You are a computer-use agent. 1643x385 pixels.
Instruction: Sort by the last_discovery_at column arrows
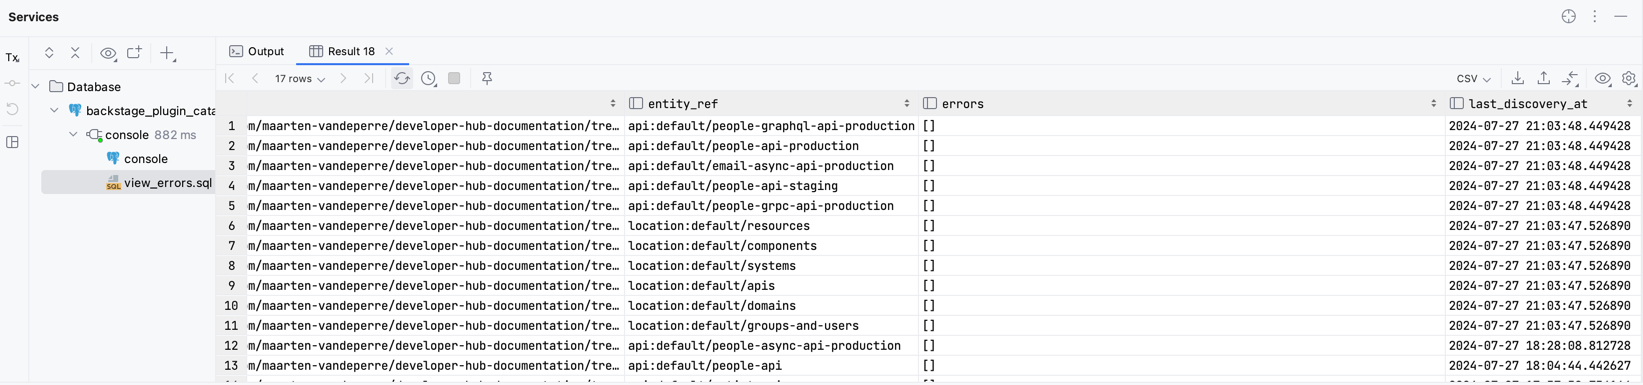coord(1629,104)
